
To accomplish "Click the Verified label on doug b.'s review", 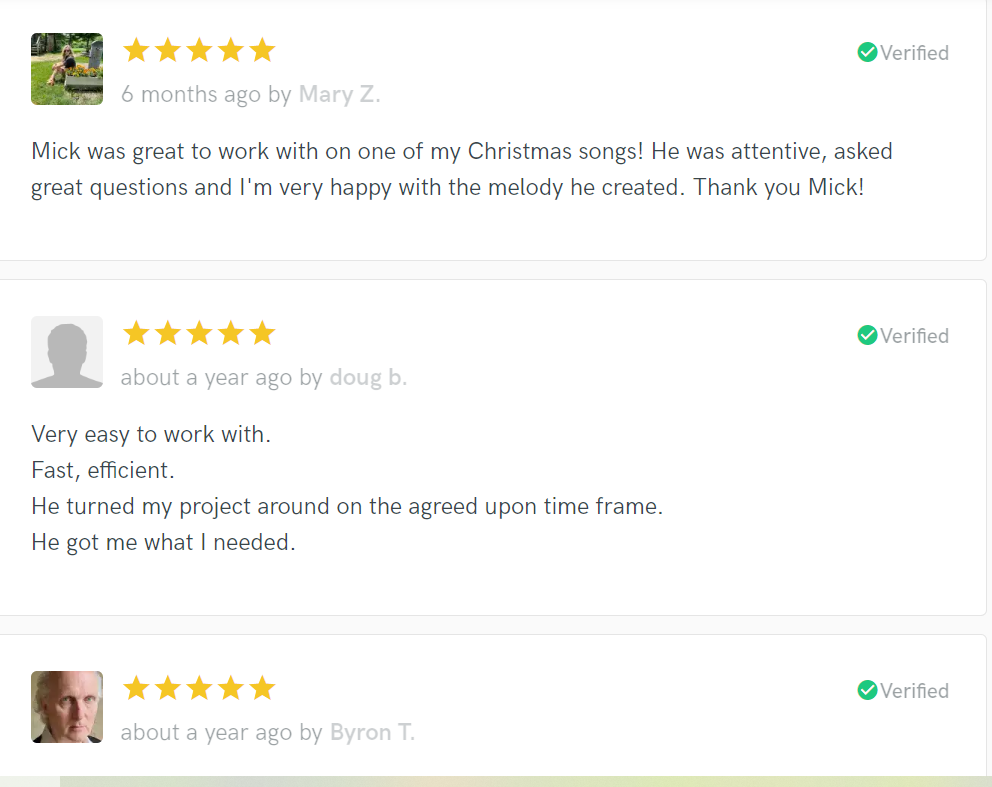I will [914, 336].
